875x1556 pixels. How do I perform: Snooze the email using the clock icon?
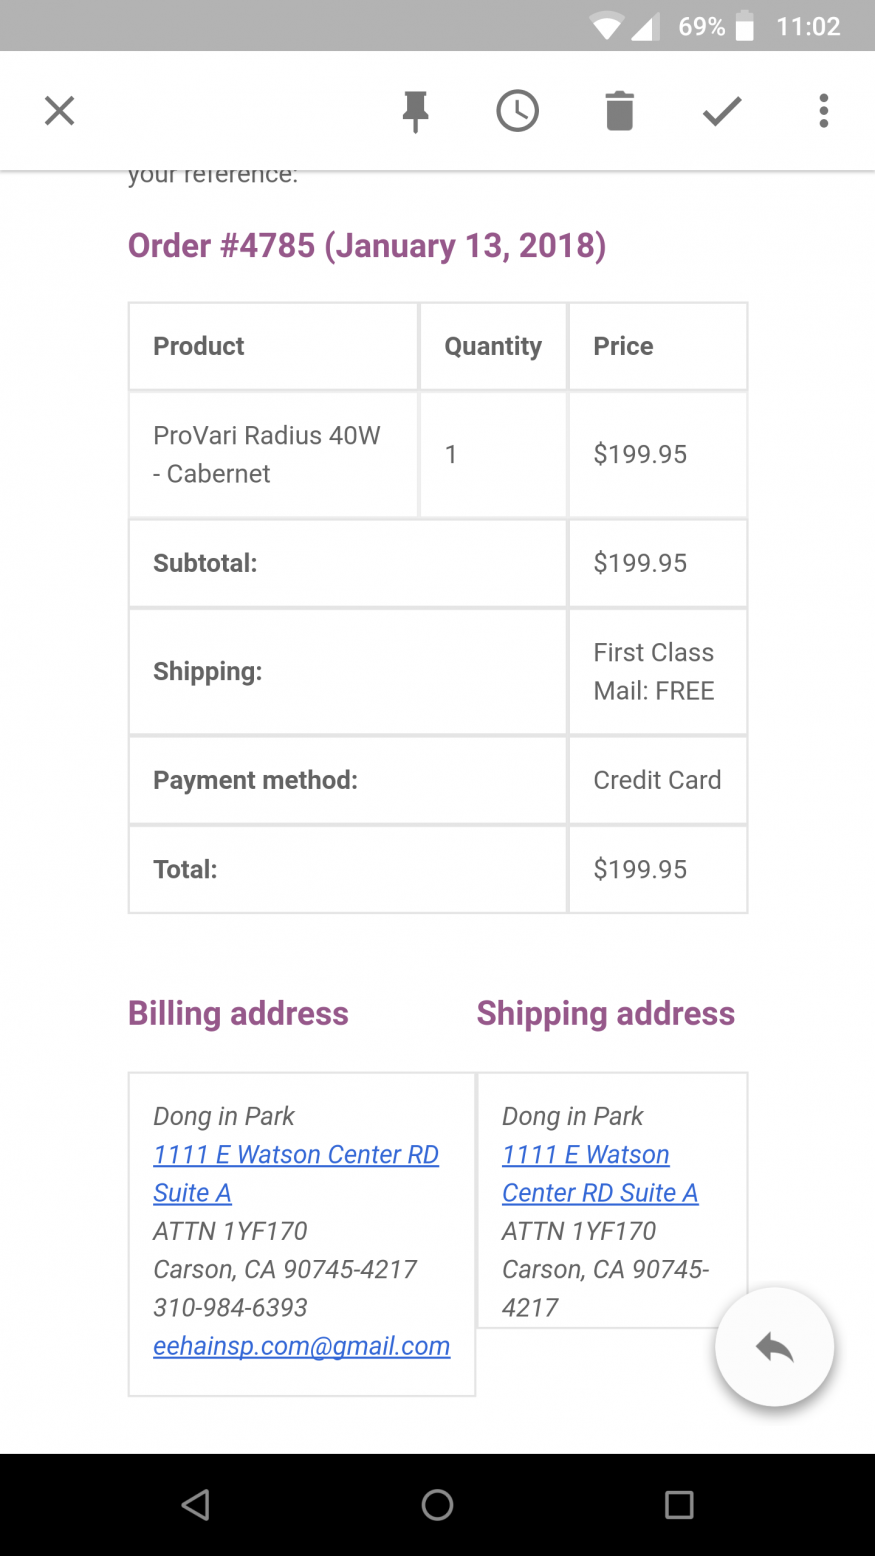517,111
